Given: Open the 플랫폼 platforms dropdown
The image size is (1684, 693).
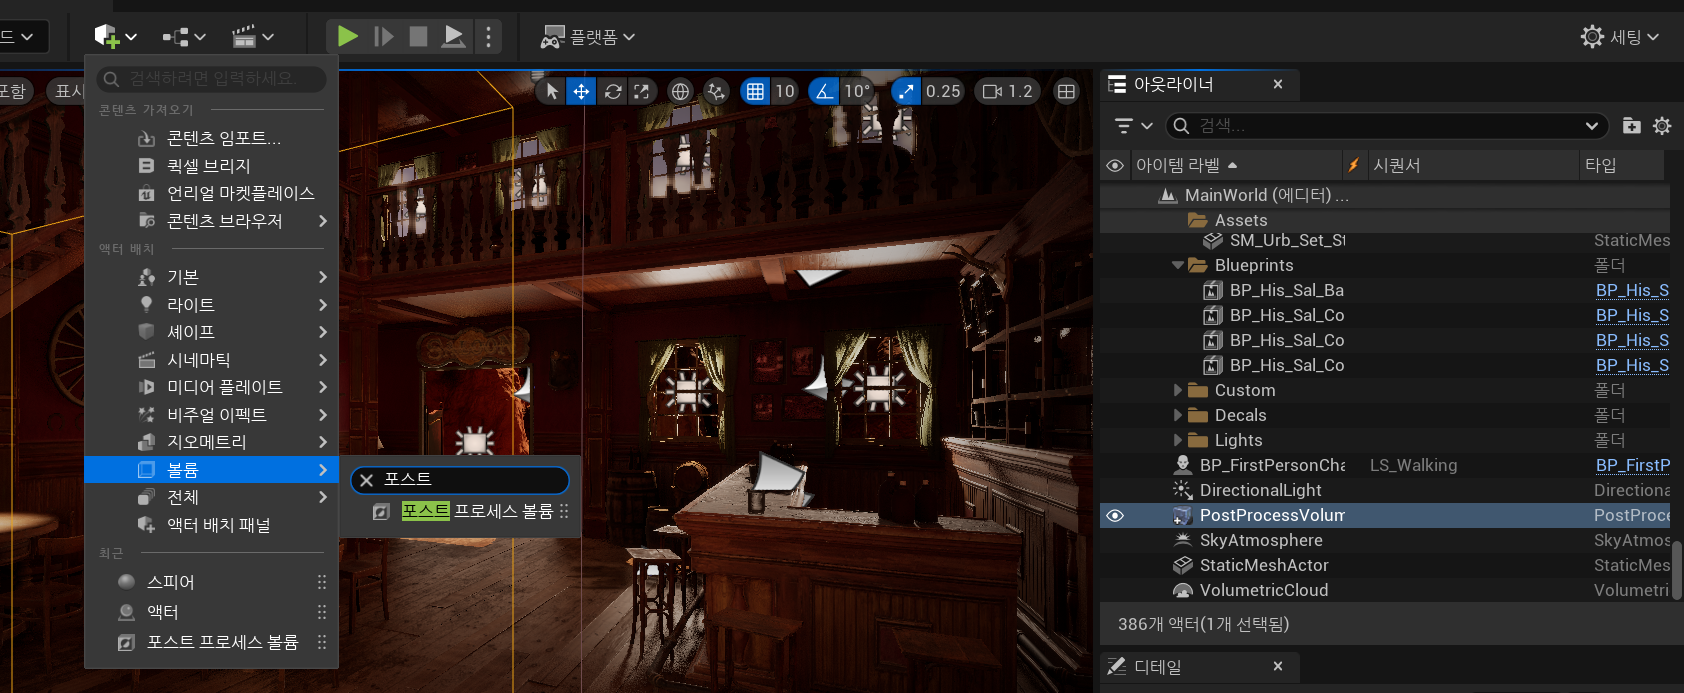Looking at the screenshot, I should pyautogui.click(x=588, y=37).
